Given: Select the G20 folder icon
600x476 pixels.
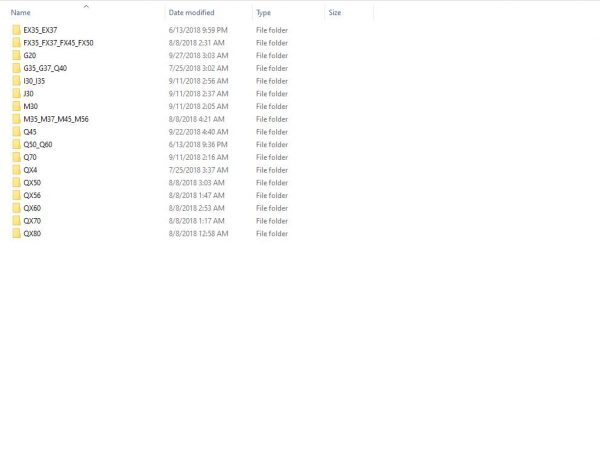Looking at the screenshot, I should click(16, 55).
